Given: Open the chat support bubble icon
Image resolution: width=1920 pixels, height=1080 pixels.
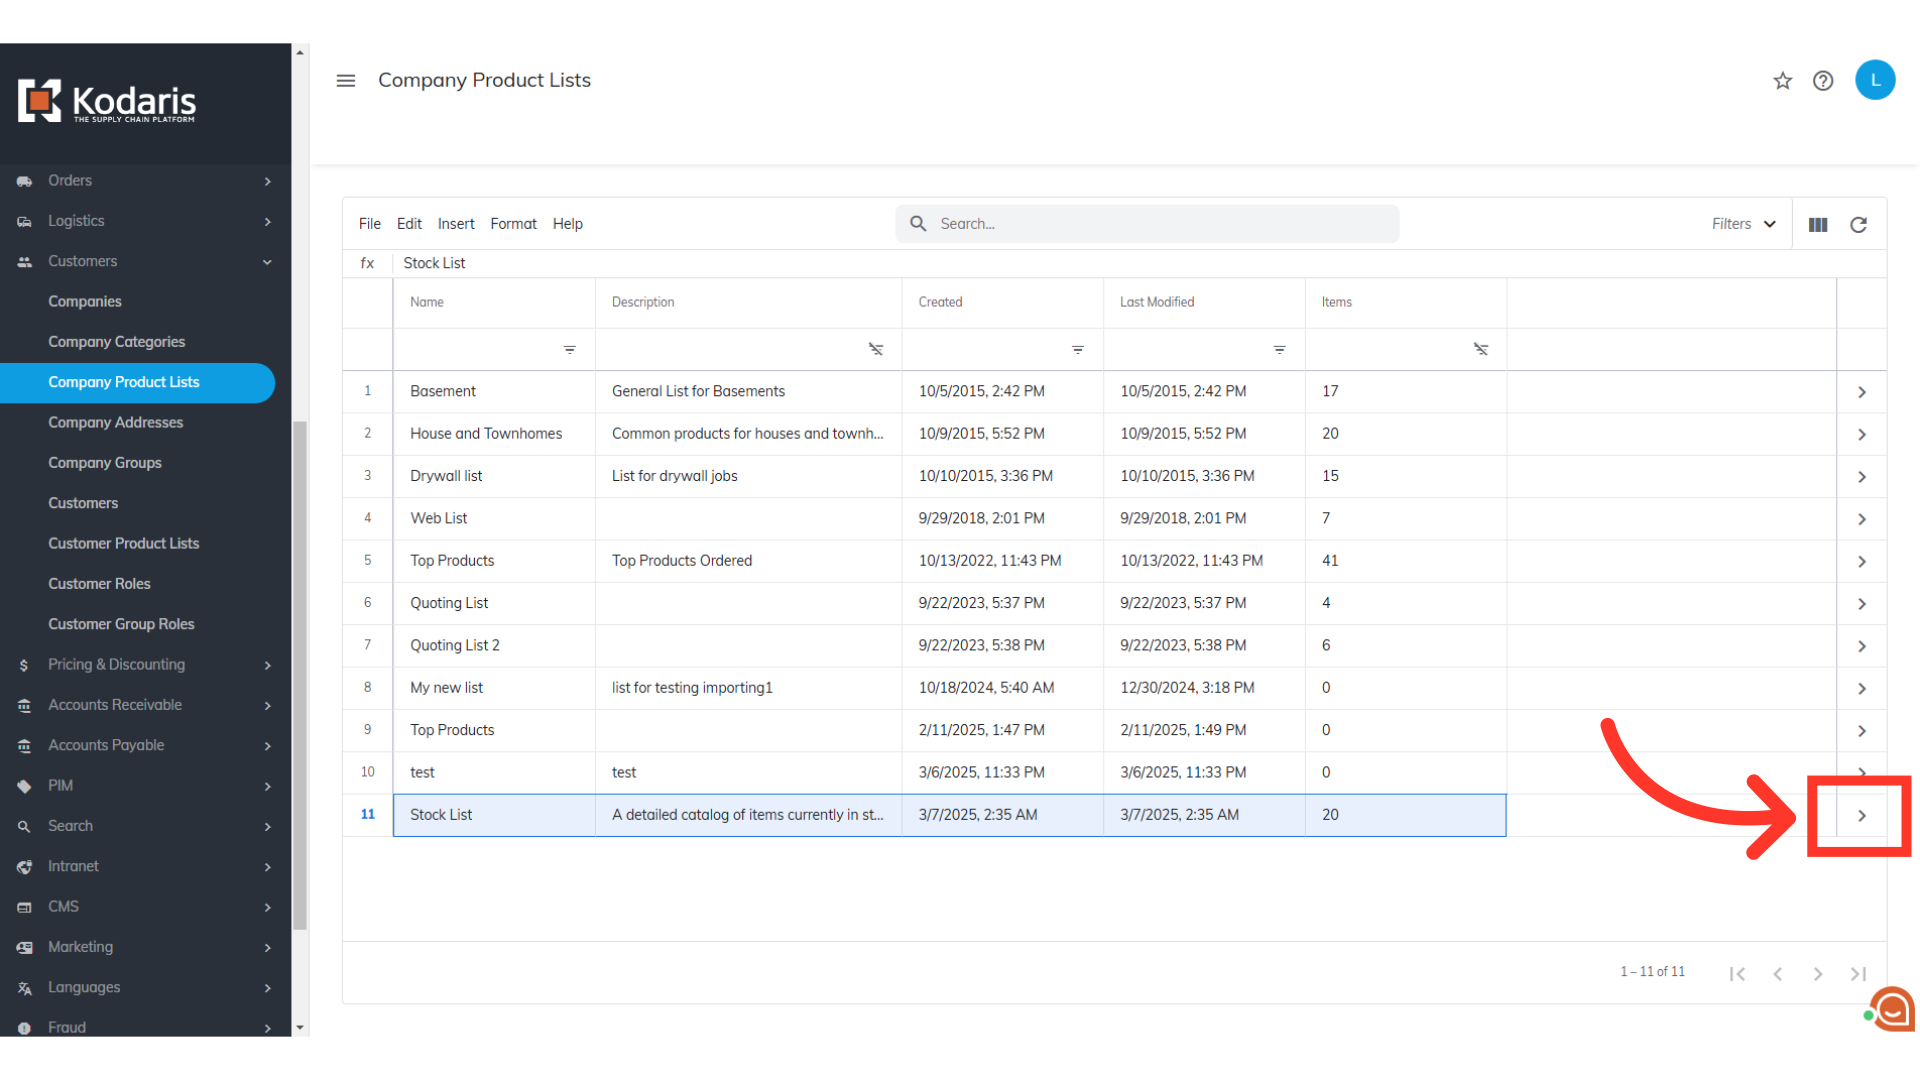Looking at the screenshot, I should pyautogui.click(x=1892, y=1010).
